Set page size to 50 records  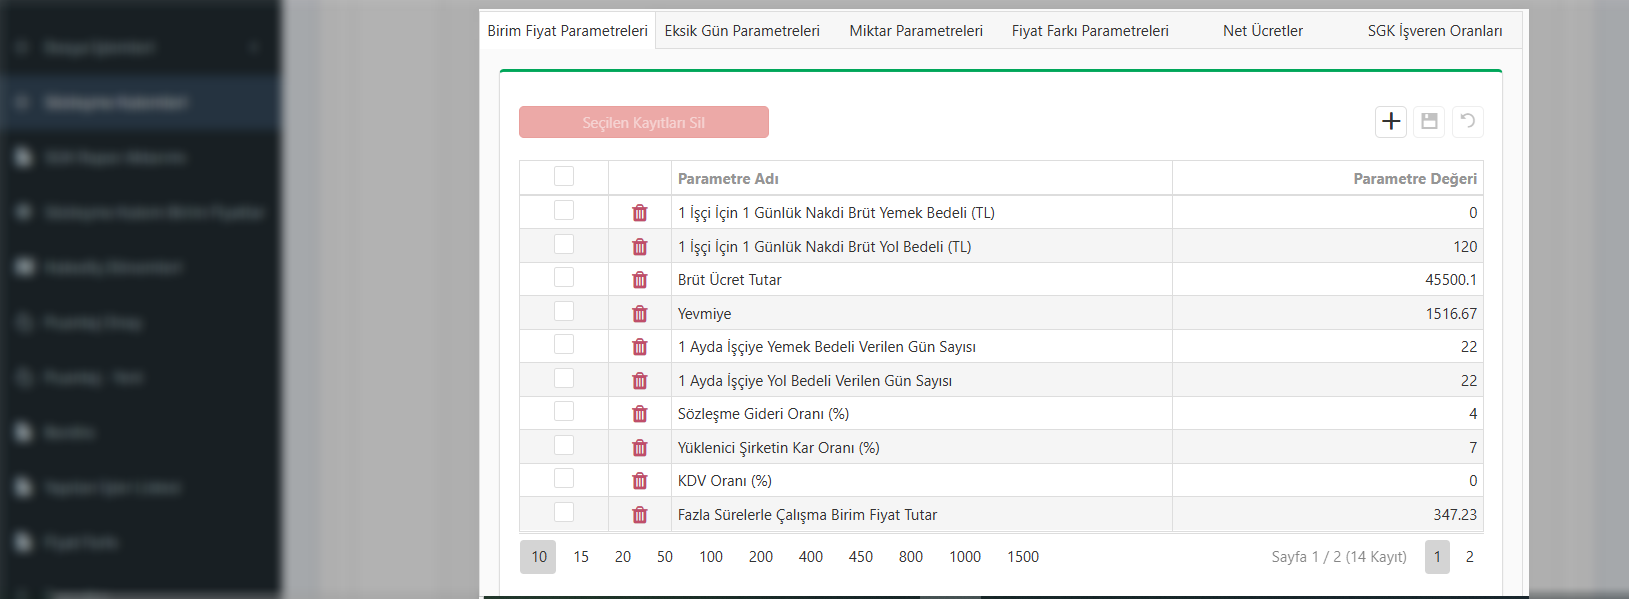tap(665, 557)
